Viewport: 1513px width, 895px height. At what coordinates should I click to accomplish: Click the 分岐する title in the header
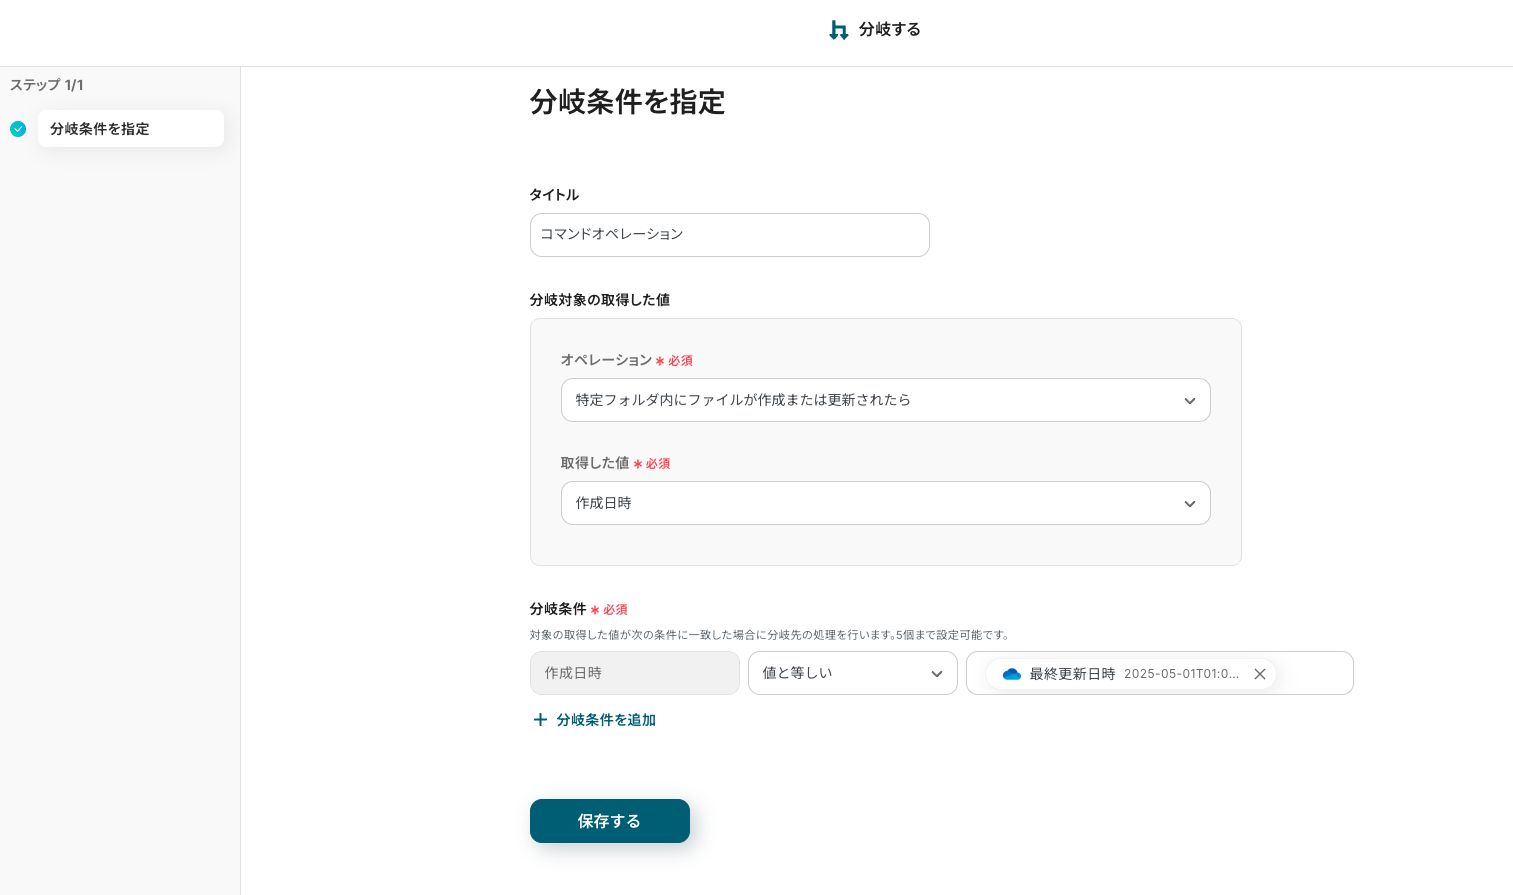pos(889,30)
